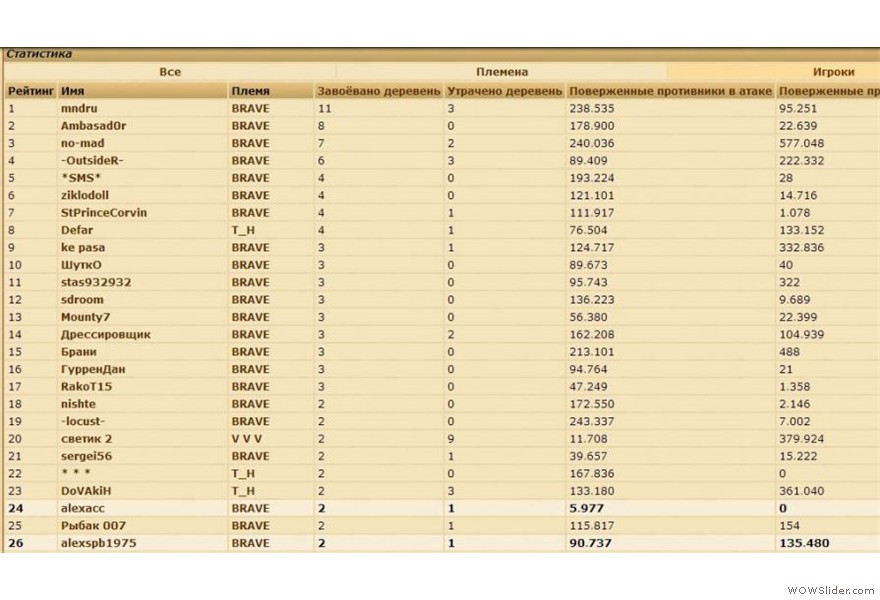
Task: Open the BRAVE tribe page
Action: (x=250, y=108)
